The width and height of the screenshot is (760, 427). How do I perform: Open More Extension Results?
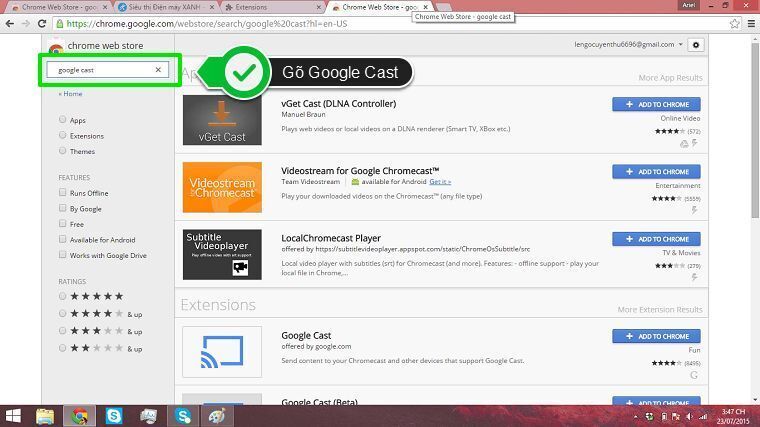coord(660,309)
